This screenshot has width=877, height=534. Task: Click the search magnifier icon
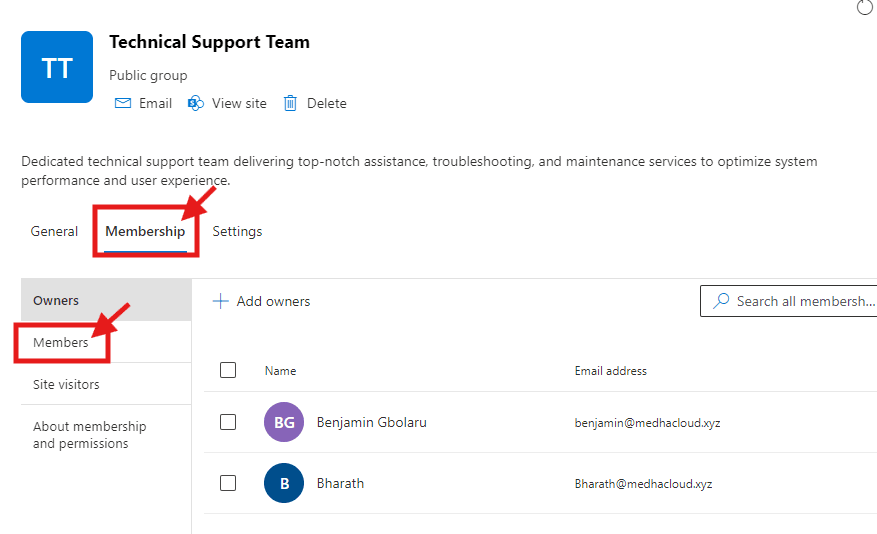[721, 301]
